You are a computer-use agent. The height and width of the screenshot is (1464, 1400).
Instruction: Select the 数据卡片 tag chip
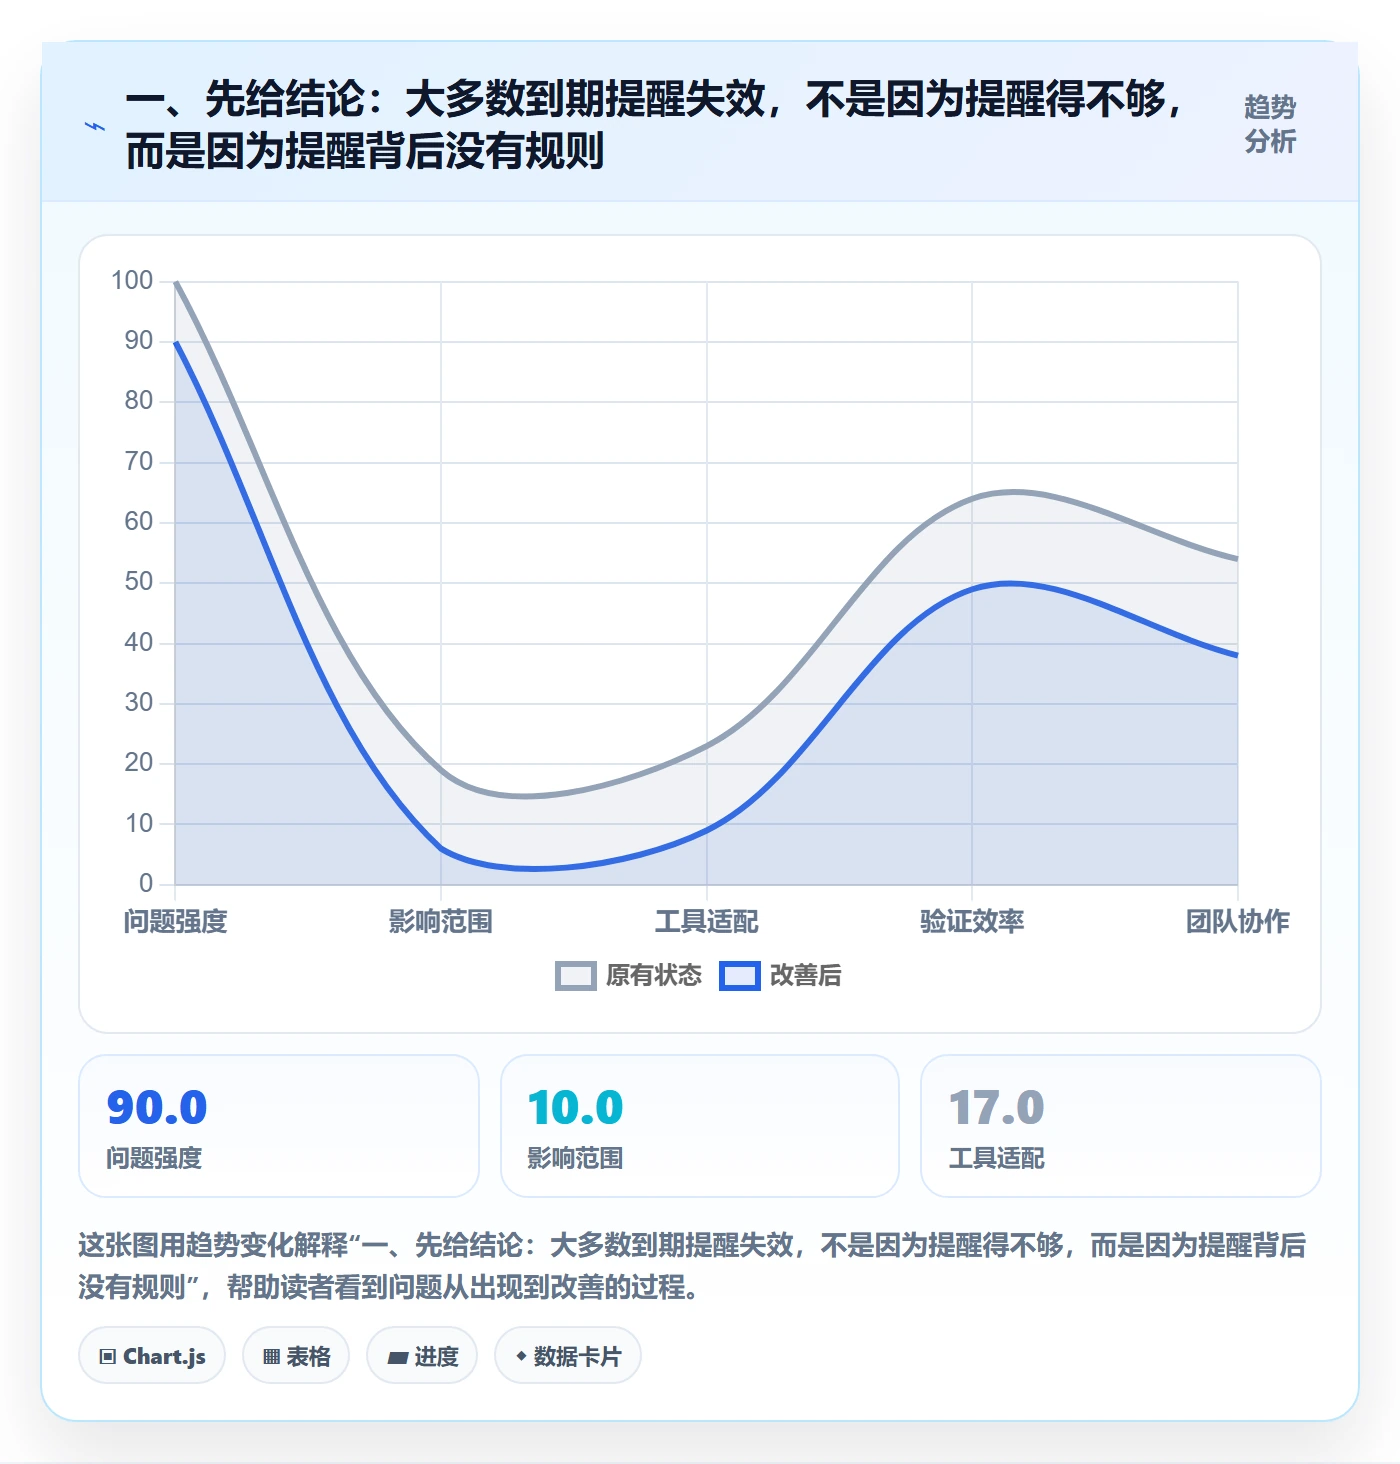coord(568,1356)
